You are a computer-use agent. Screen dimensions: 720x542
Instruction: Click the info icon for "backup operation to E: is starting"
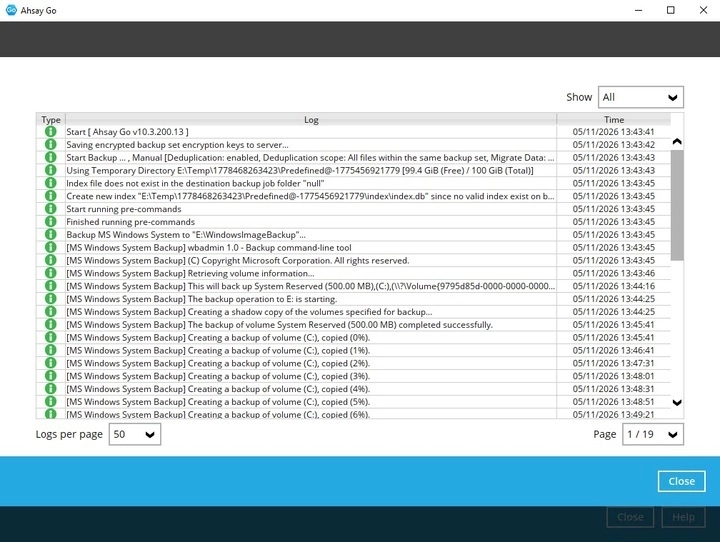[51, 299]
